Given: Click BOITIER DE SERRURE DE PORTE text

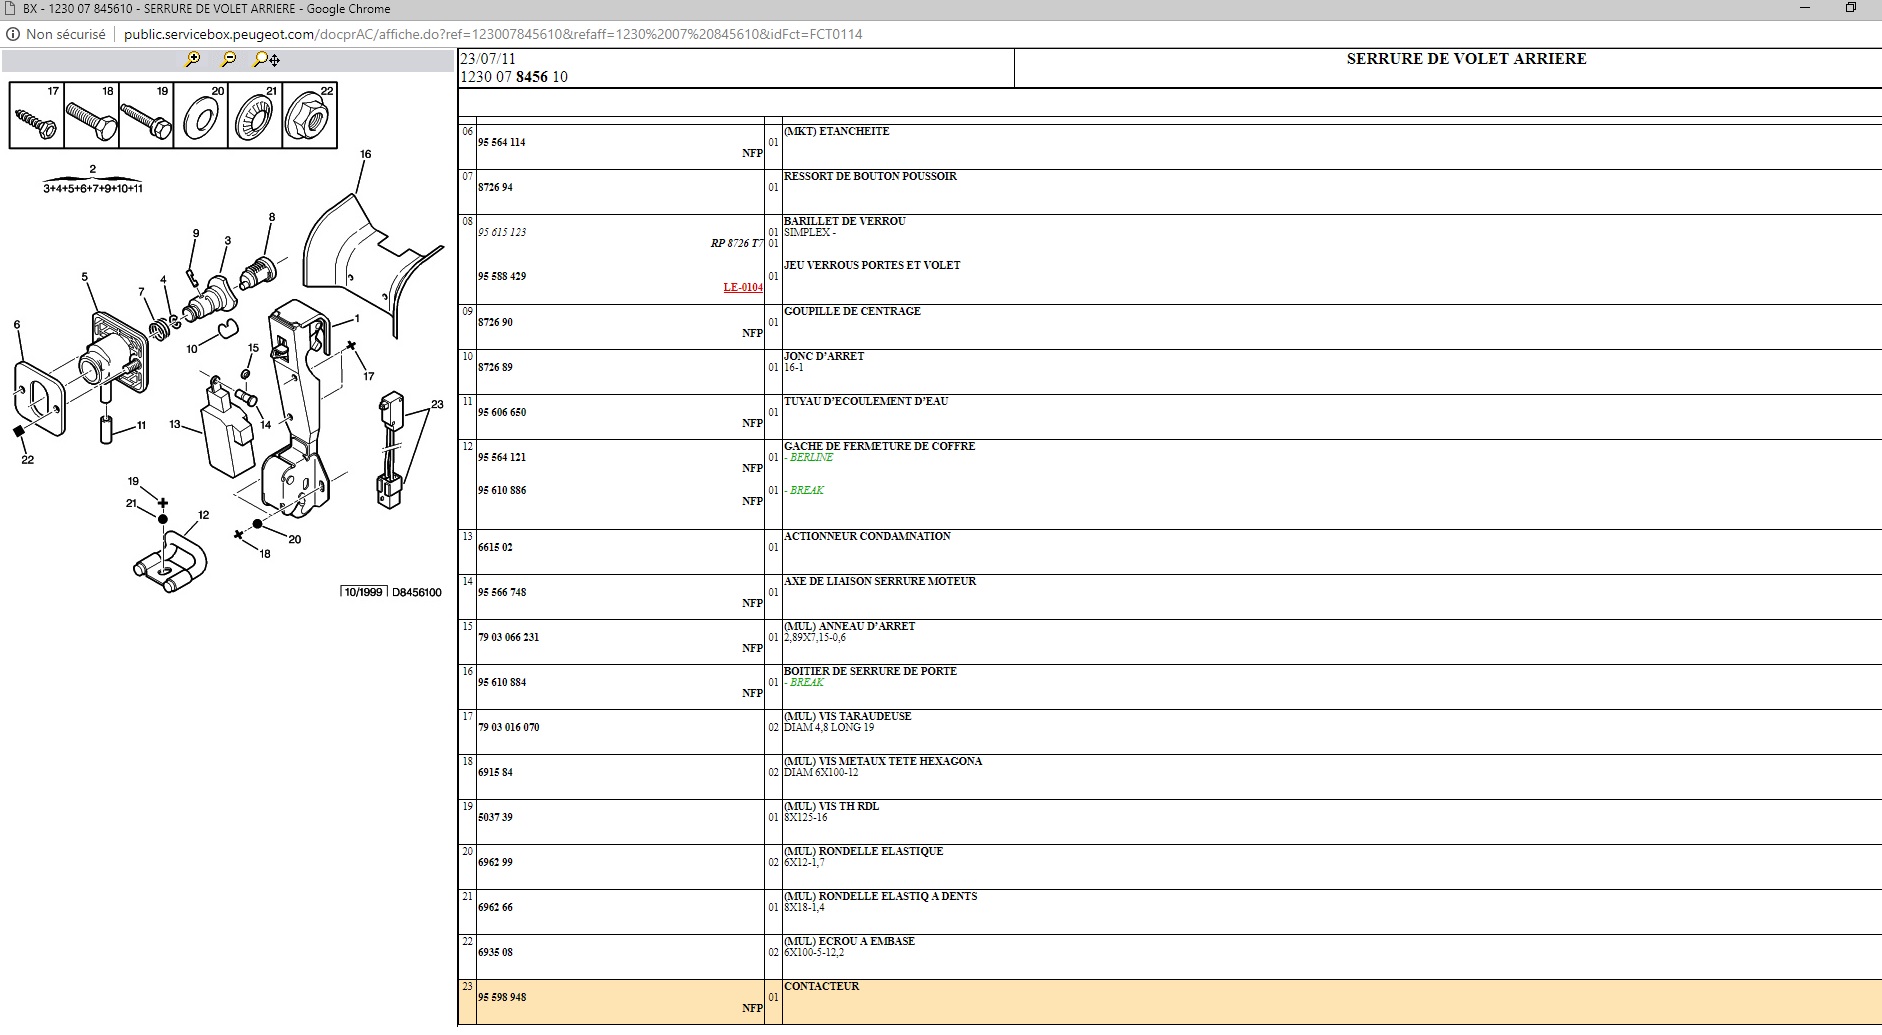Looking at the screenshot, I should point(870,671).
